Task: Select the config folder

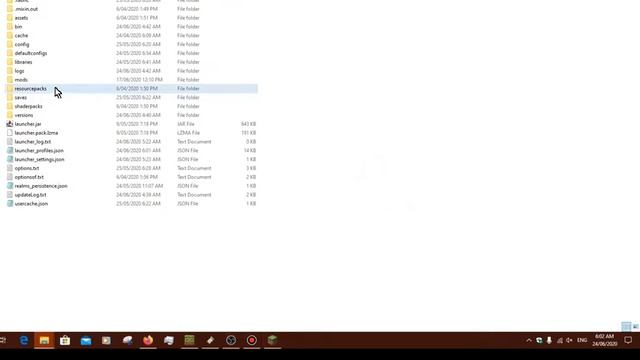Action: pos(22,44)
